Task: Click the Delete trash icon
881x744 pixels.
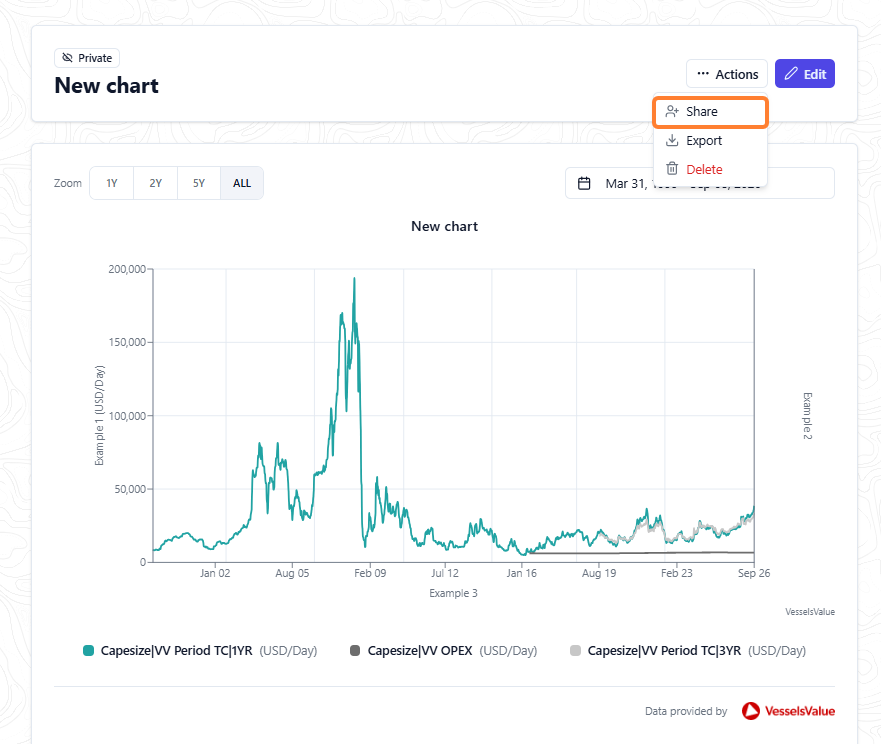Action: click(x=672, y=169)
